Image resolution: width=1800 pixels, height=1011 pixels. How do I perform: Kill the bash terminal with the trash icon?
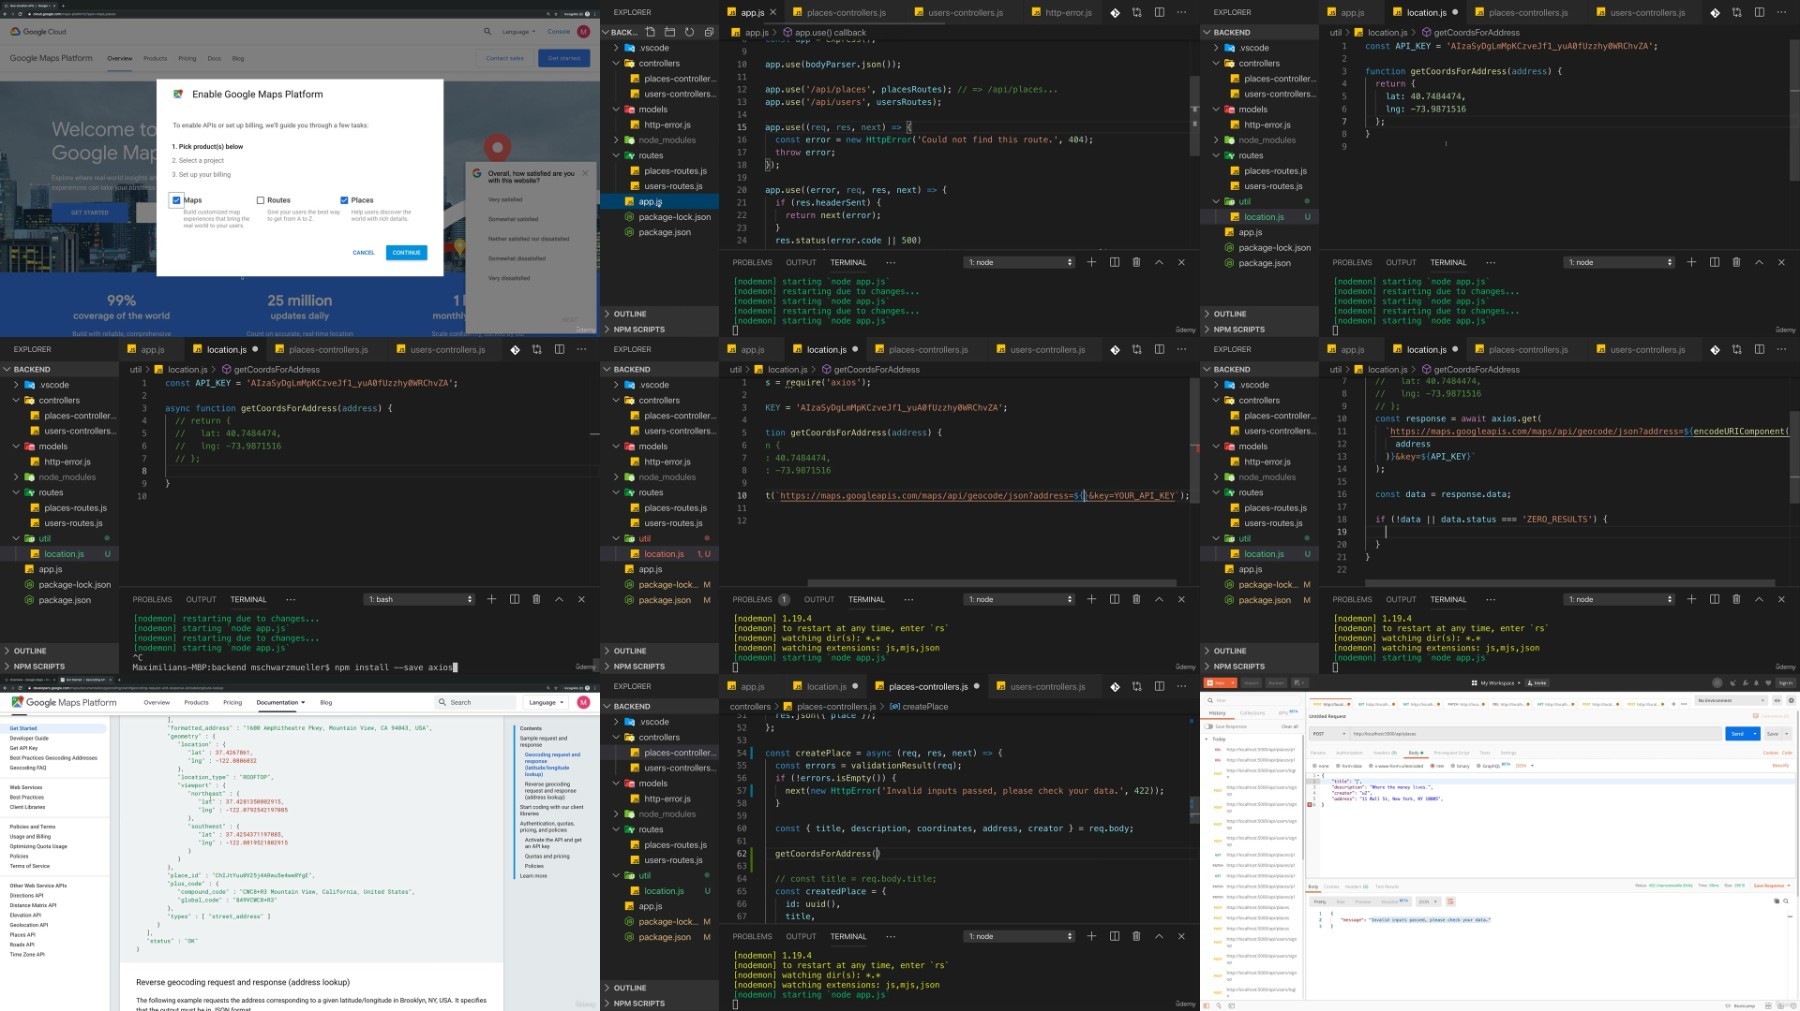pyautogui.click(x=536, y=599)
